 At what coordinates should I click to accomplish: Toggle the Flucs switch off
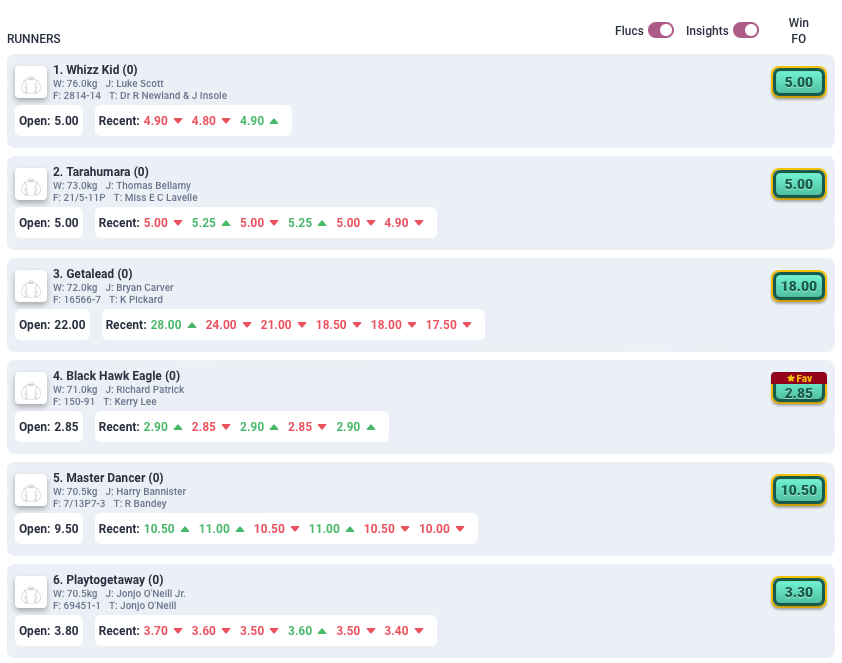661,30
